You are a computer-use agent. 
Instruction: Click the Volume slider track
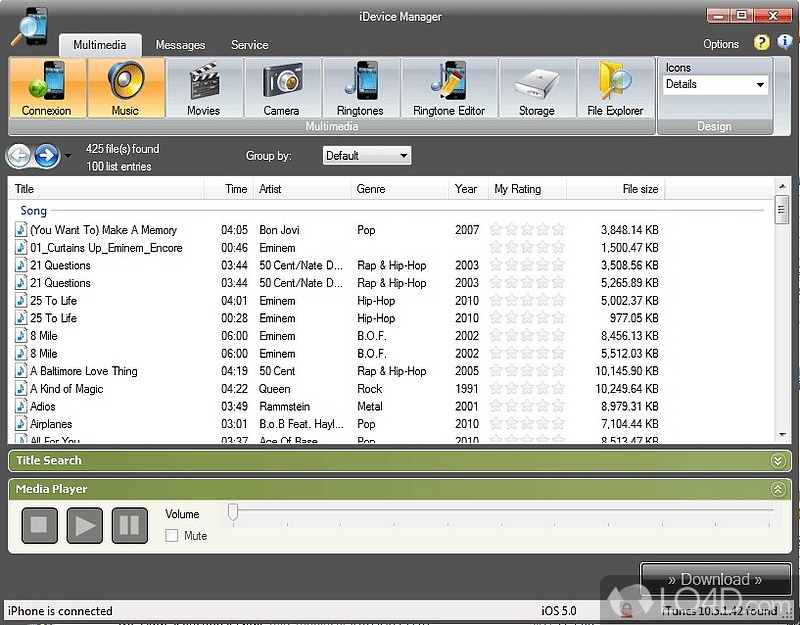point(500,512)
